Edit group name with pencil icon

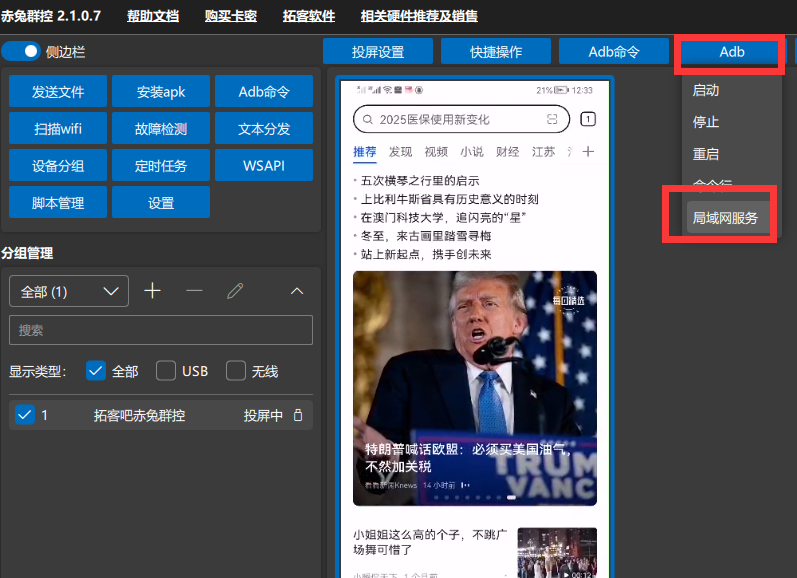coord(235,291)
